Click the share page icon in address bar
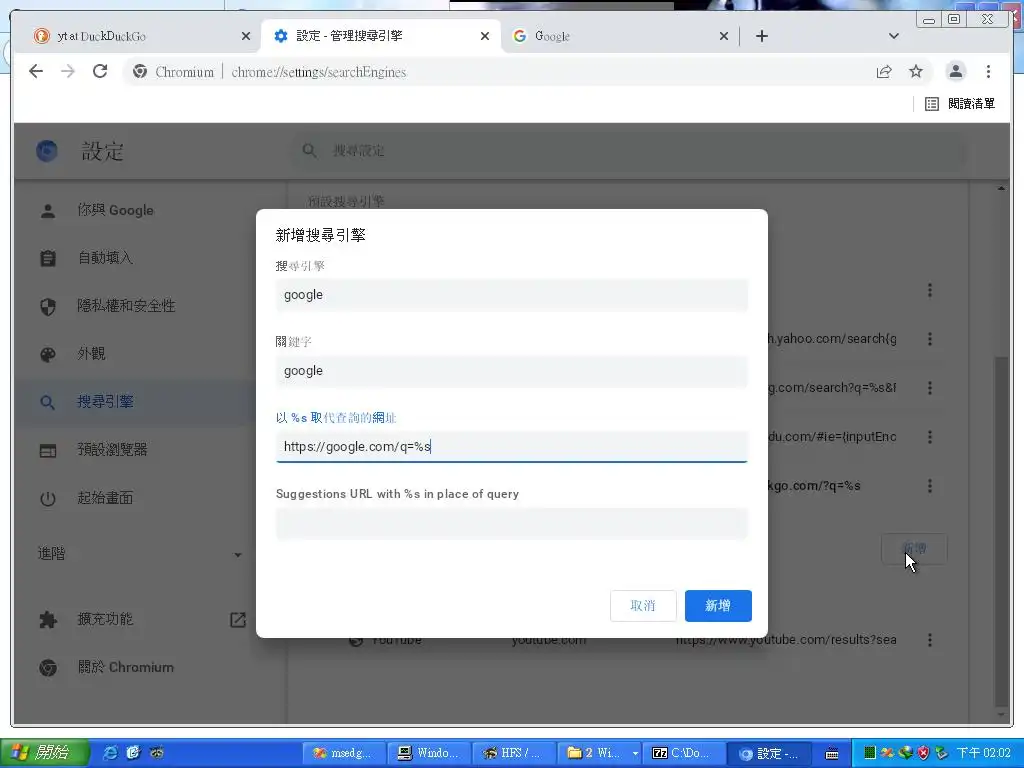 pyautogui.click(x=884, y=71)
